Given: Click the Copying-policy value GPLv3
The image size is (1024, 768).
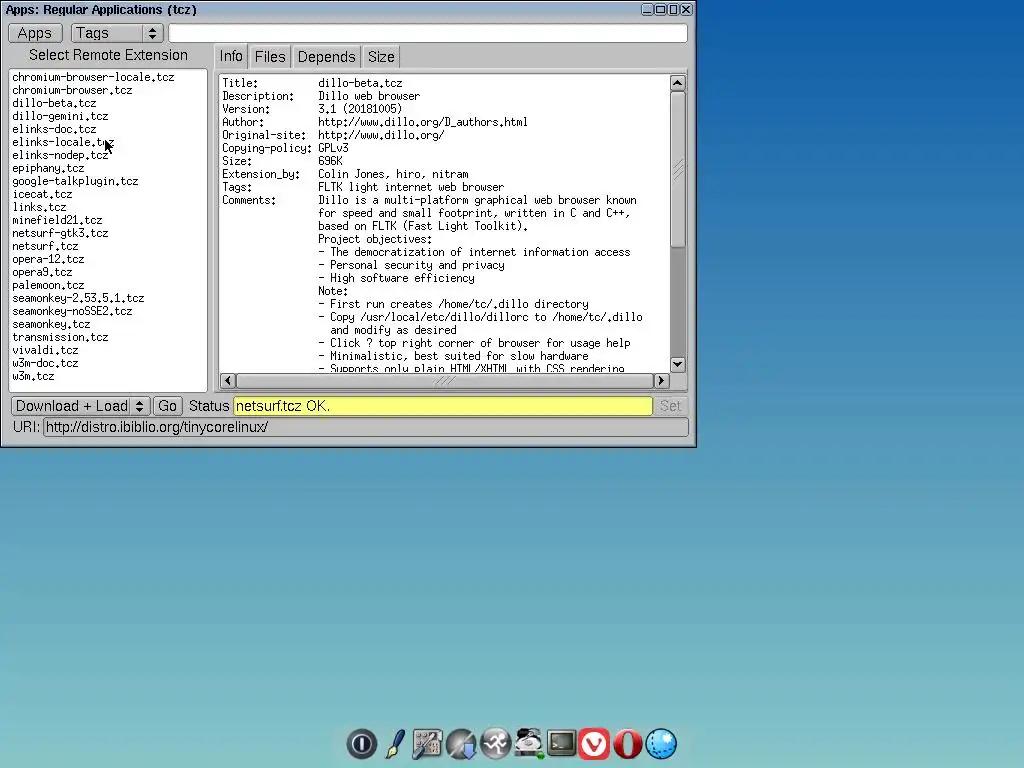Looking at the screenshot, I should (333, 148).
